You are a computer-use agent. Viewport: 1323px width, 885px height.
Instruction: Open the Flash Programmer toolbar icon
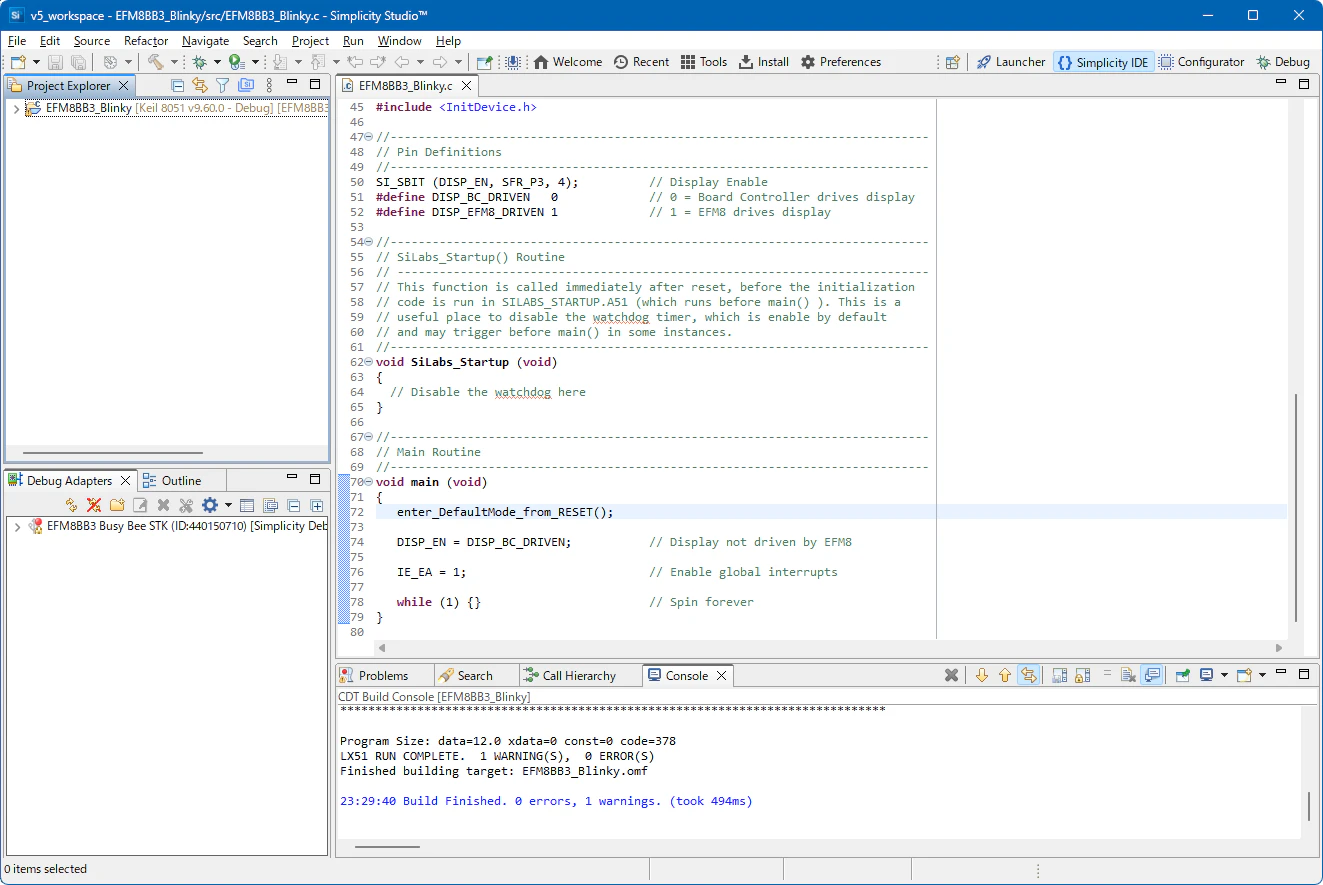[x=513, y=62]
